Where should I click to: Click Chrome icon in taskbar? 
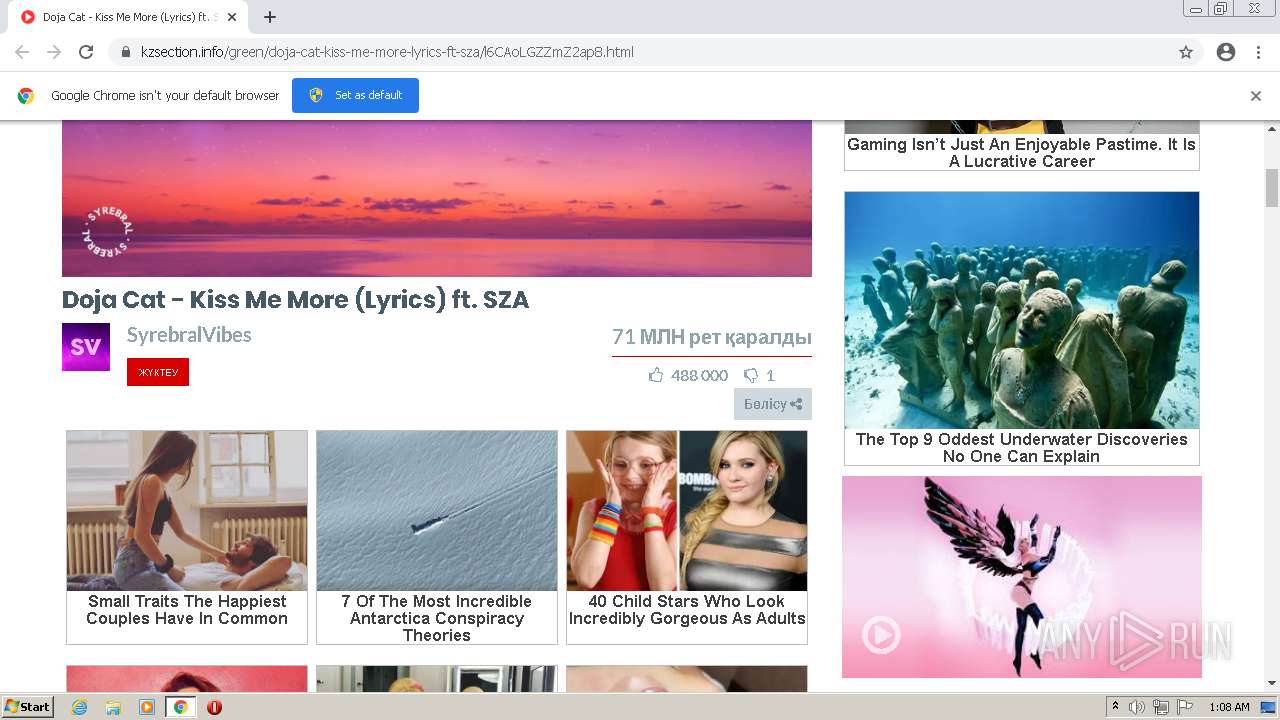pos(180,707)
